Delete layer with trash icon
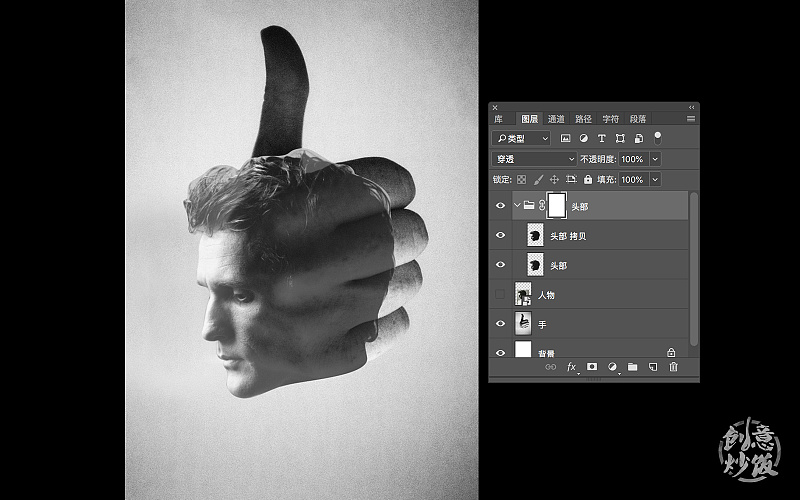The height and width of the screenshot is (500, 800). [673, 367]
